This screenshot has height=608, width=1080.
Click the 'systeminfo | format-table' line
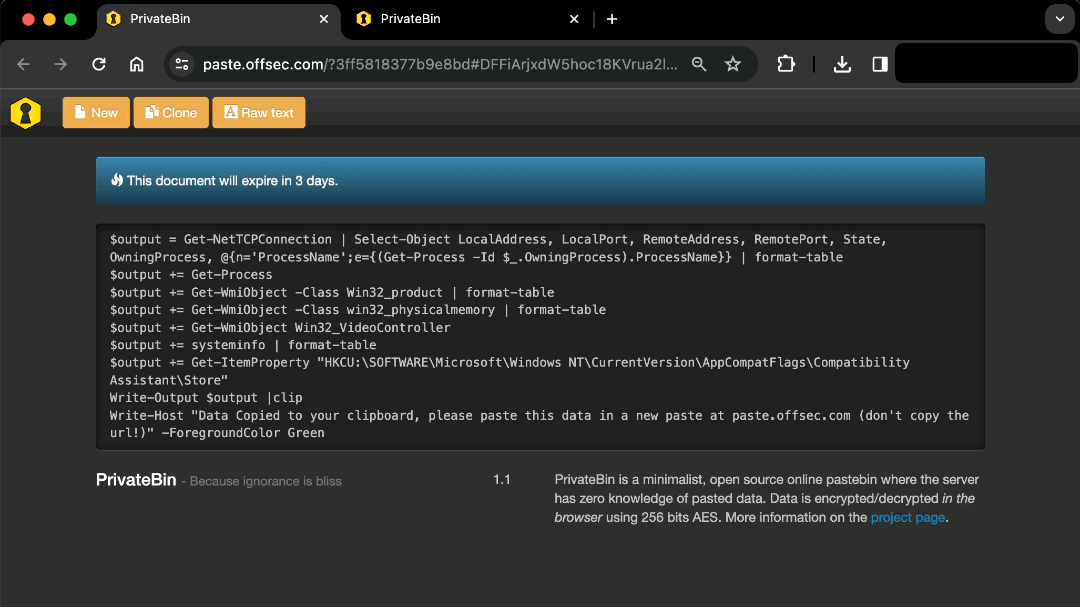pos(243,345)
